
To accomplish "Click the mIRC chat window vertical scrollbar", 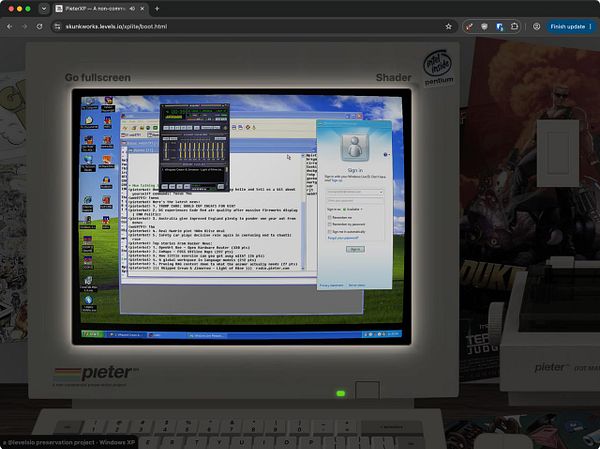I will click(x=303, y=211).
